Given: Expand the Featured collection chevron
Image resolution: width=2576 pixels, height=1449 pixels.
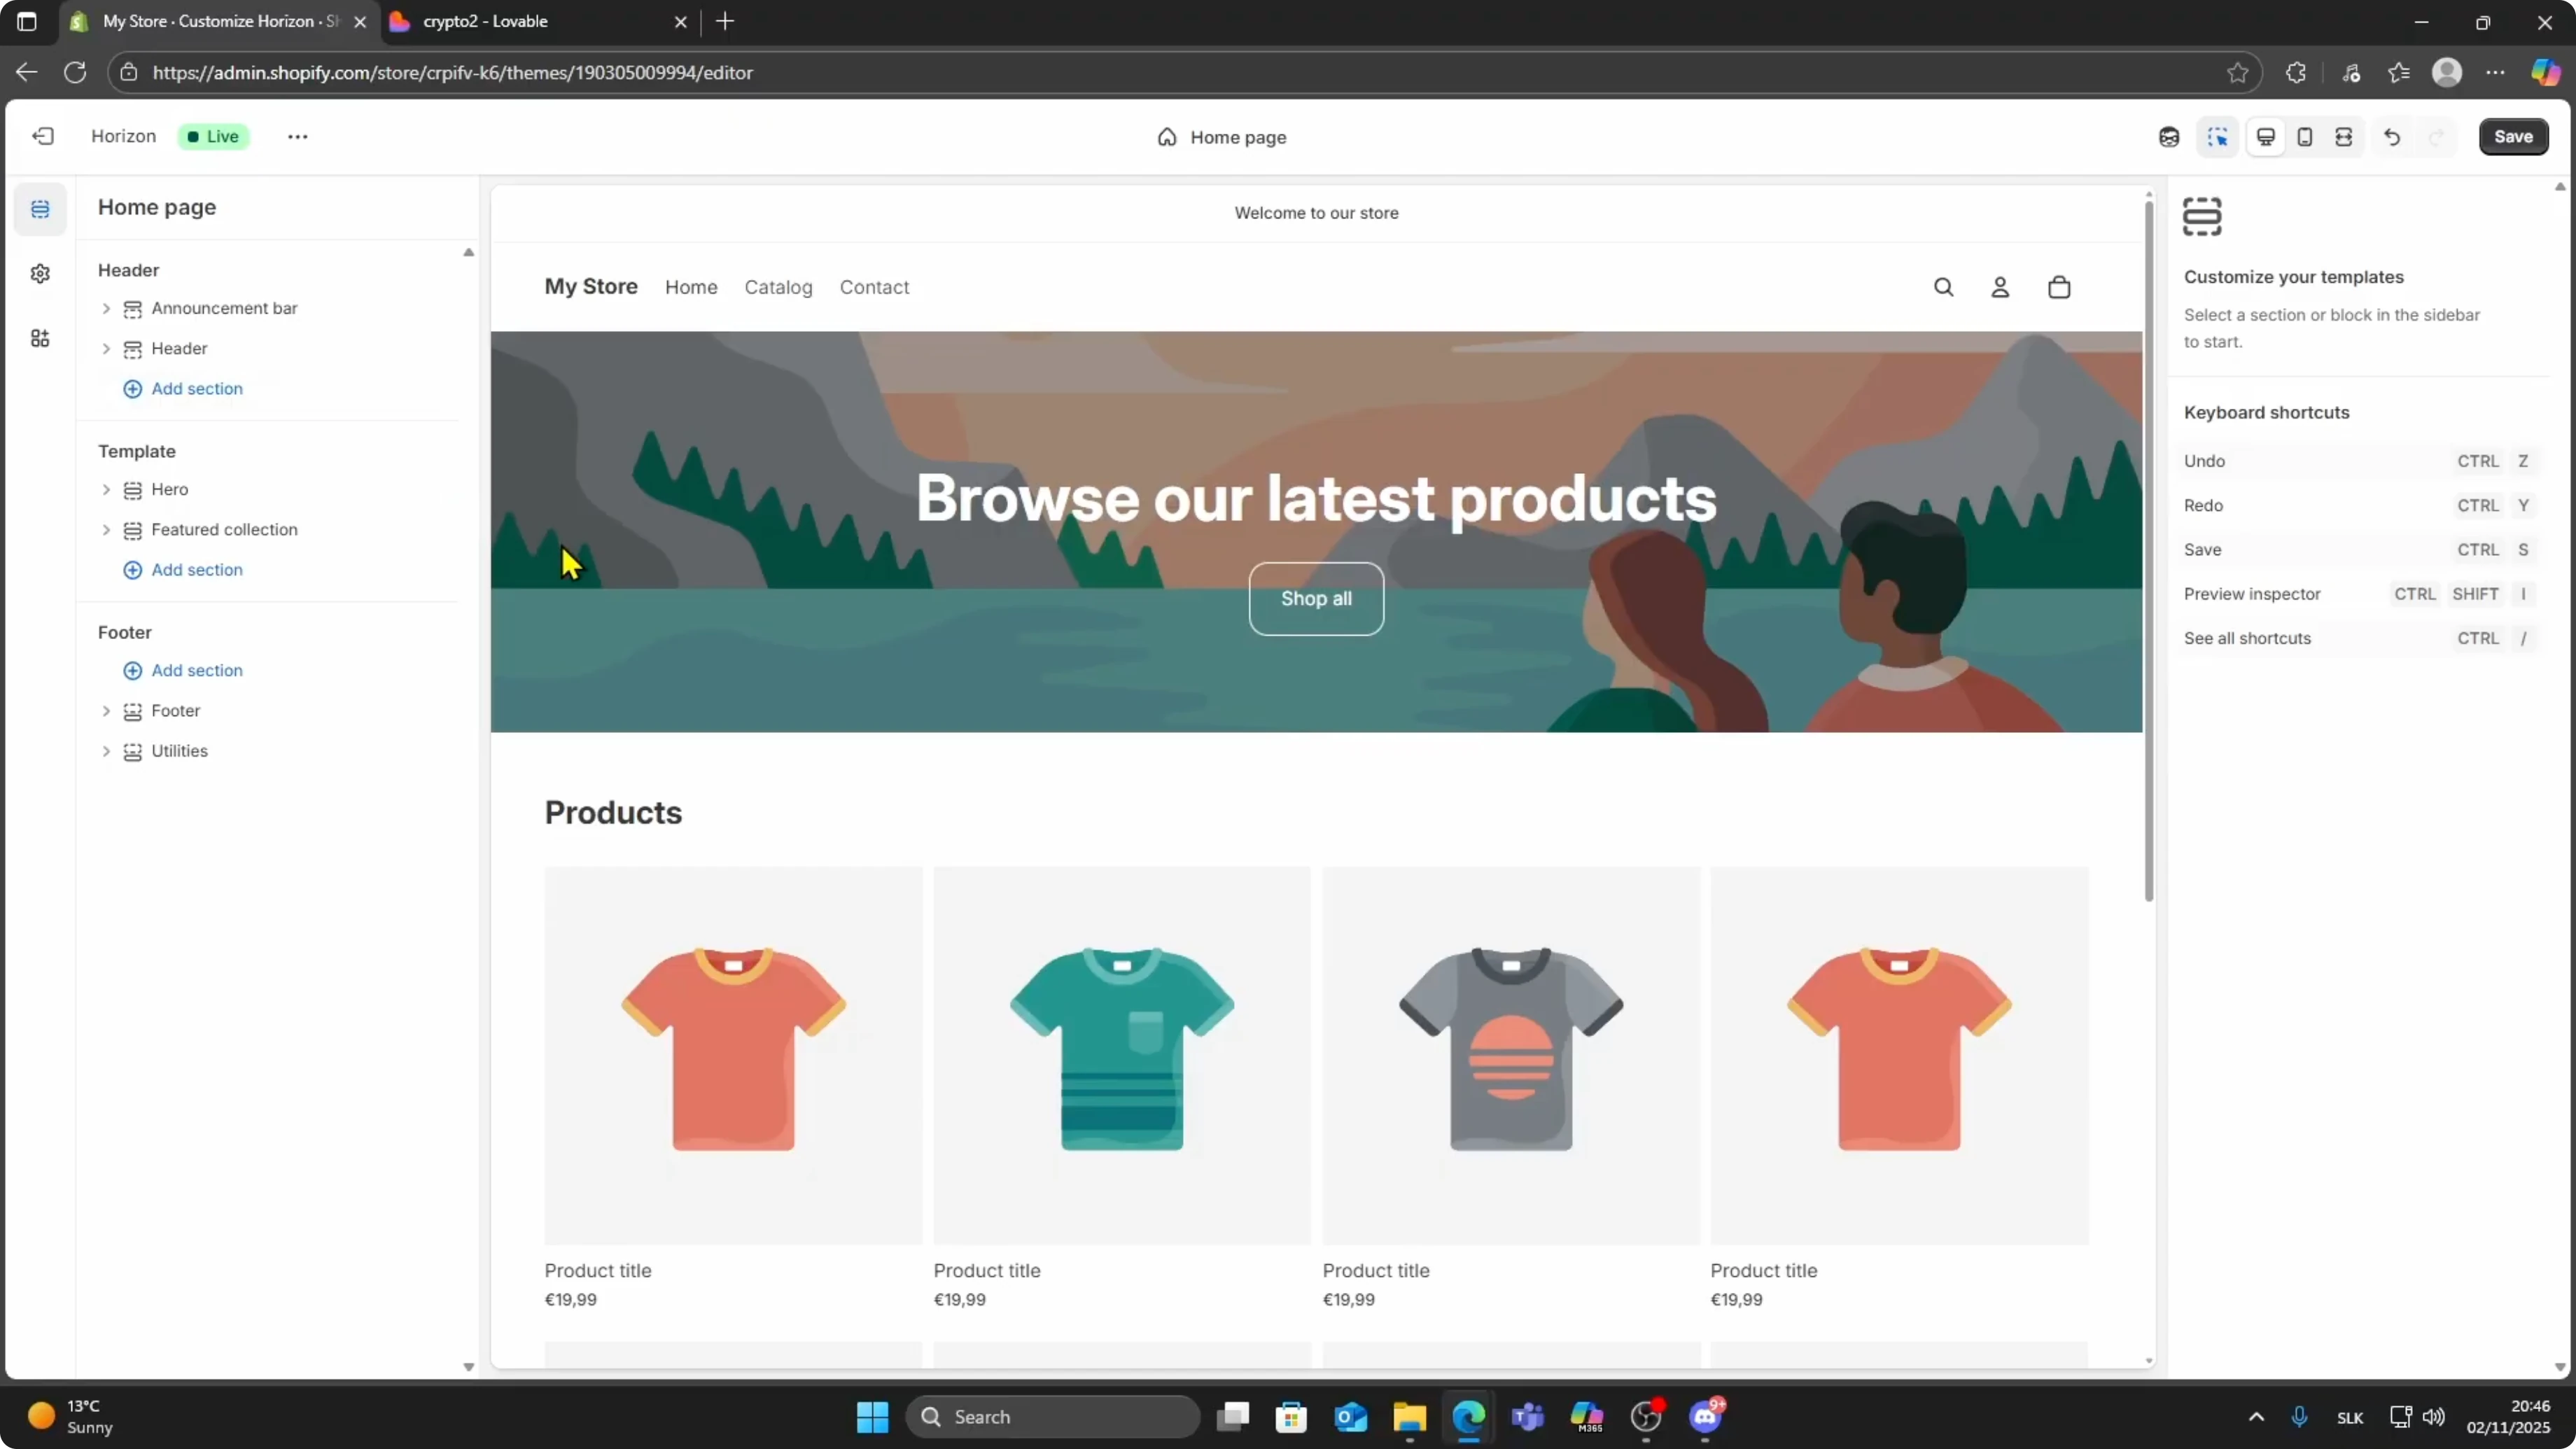Looking at the screenshot, I should point(106,529).
